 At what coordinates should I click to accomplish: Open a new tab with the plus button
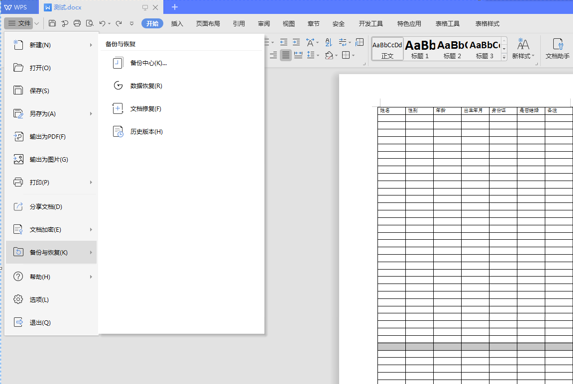(174, 7)
